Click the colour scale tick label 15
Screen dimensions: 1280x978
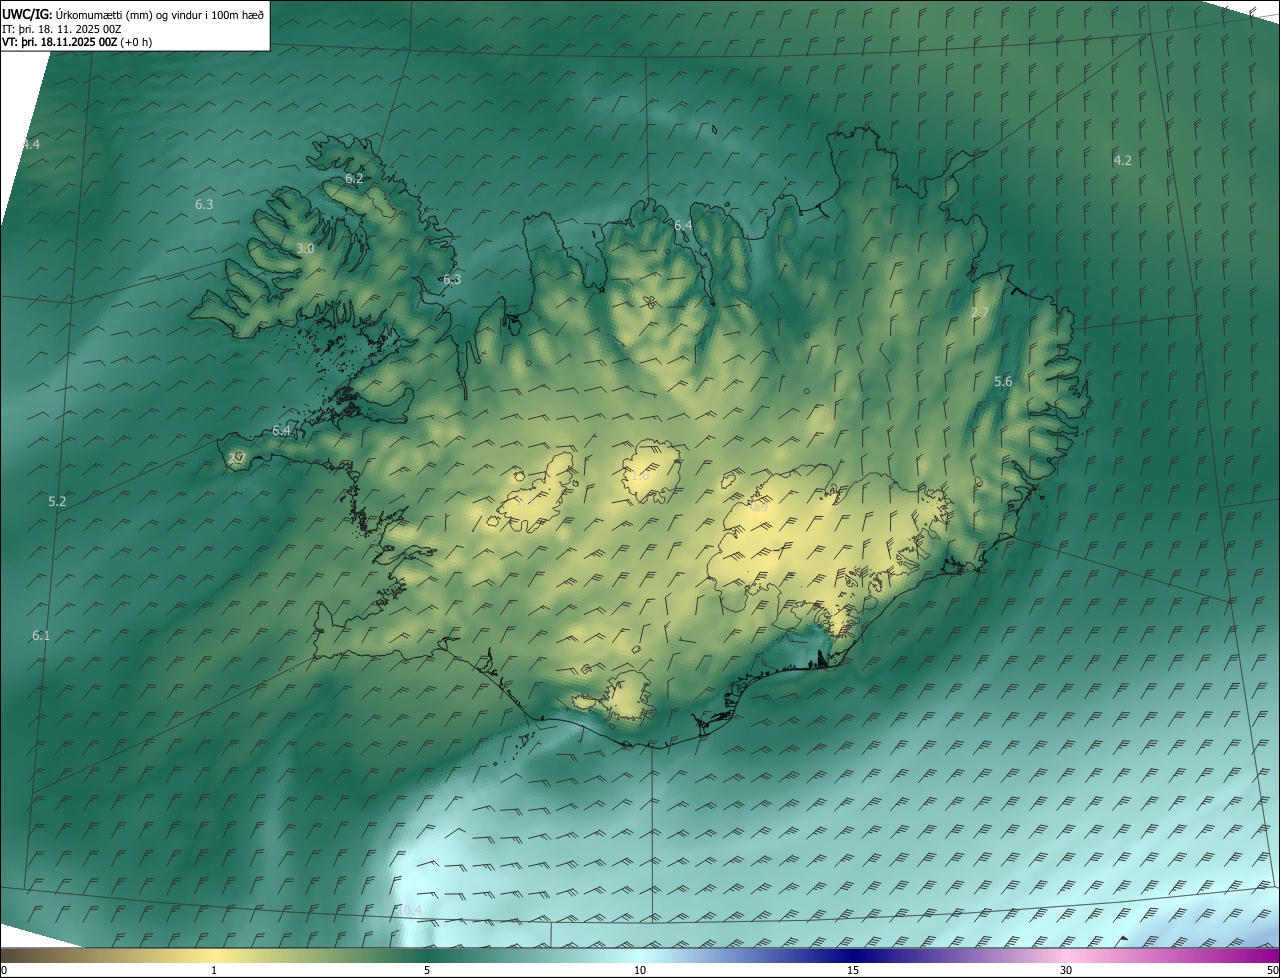click(853, 970)
